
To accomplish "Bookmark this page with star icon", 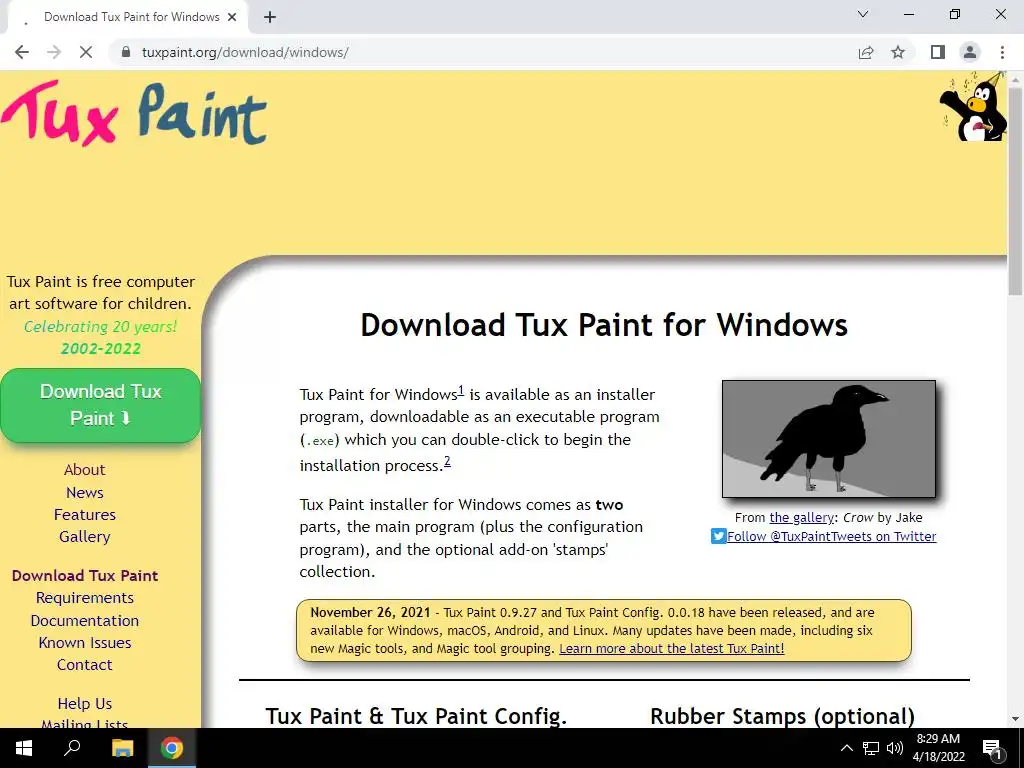I will click(898, 52).
